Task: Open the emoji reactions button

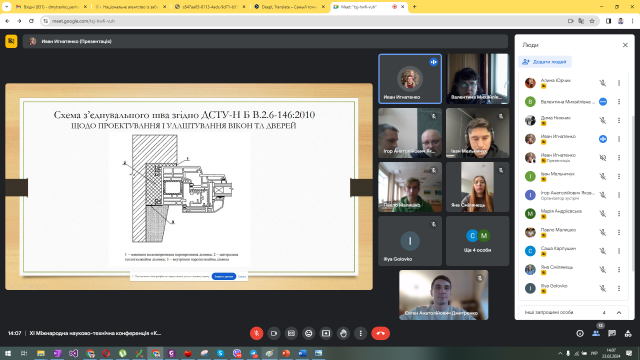Action: point(309,333)
